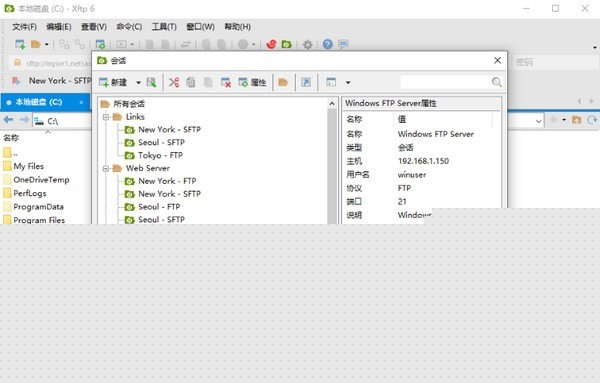Open the remote path dropdown arrow
The height and width of the screenshot is (383, 600).
538,121
